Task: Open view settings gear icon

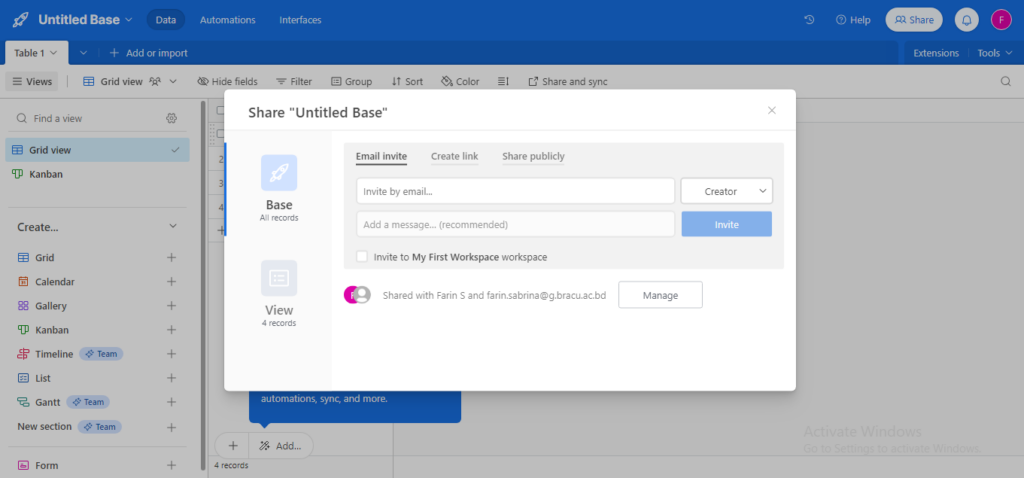Action: click(x=172, y=118)
